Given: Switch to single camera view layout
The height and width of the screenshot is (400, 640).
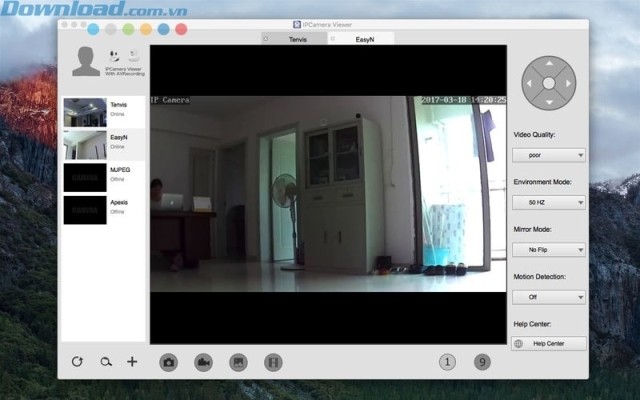Looking at the screenshot, I should click(447, 362).
